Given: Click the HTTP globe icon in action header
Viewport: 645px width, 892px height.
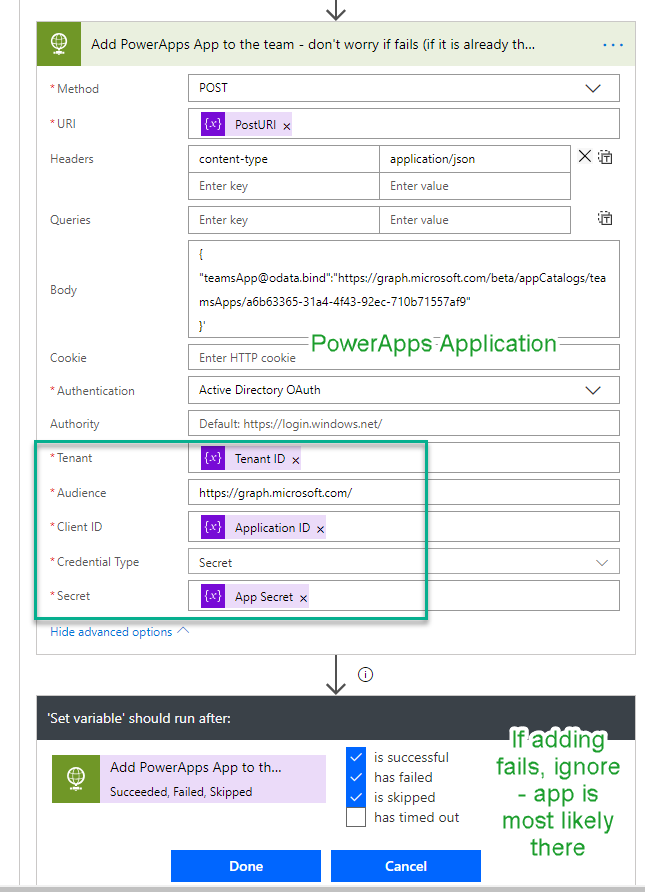Looking at the screenshot, I should tap(59, 44).
